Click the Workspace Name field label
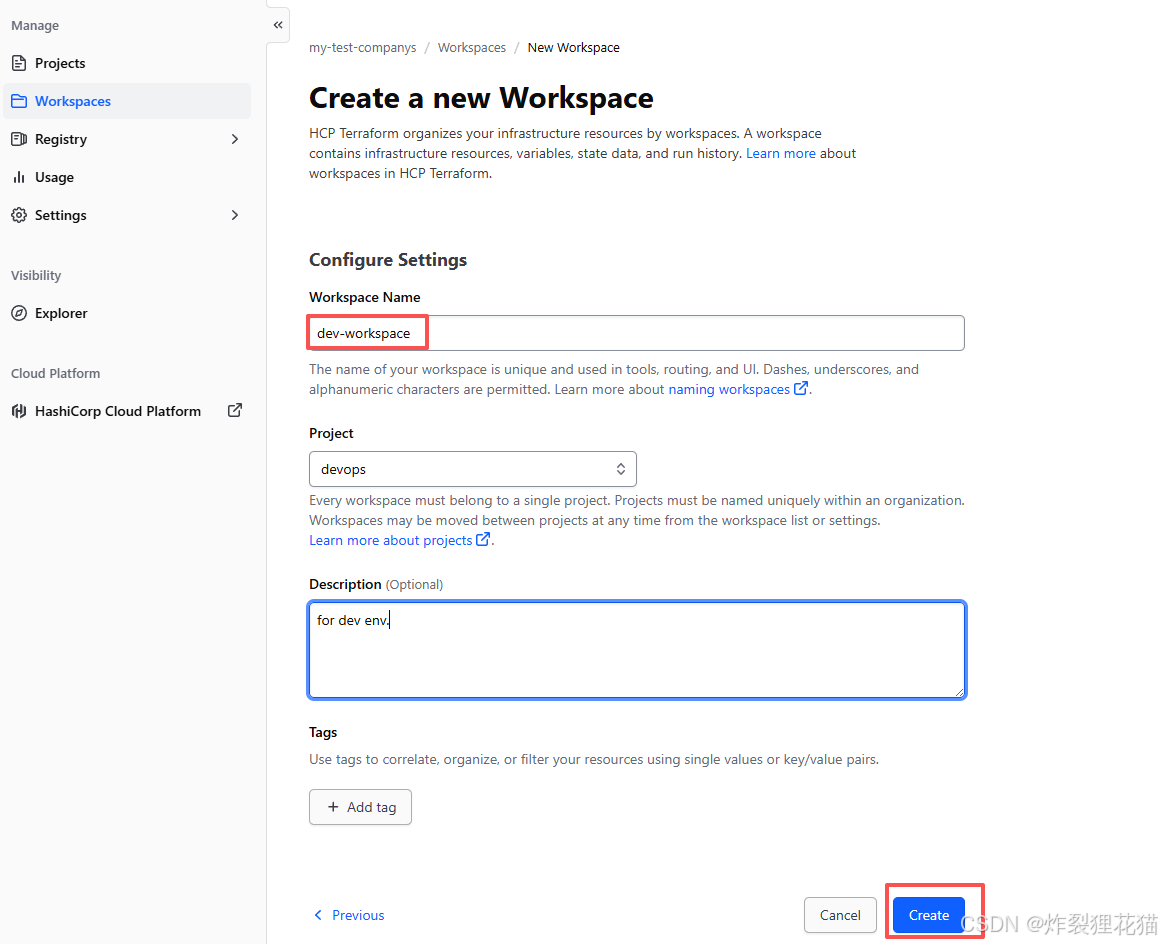 [x=365, y=297]
